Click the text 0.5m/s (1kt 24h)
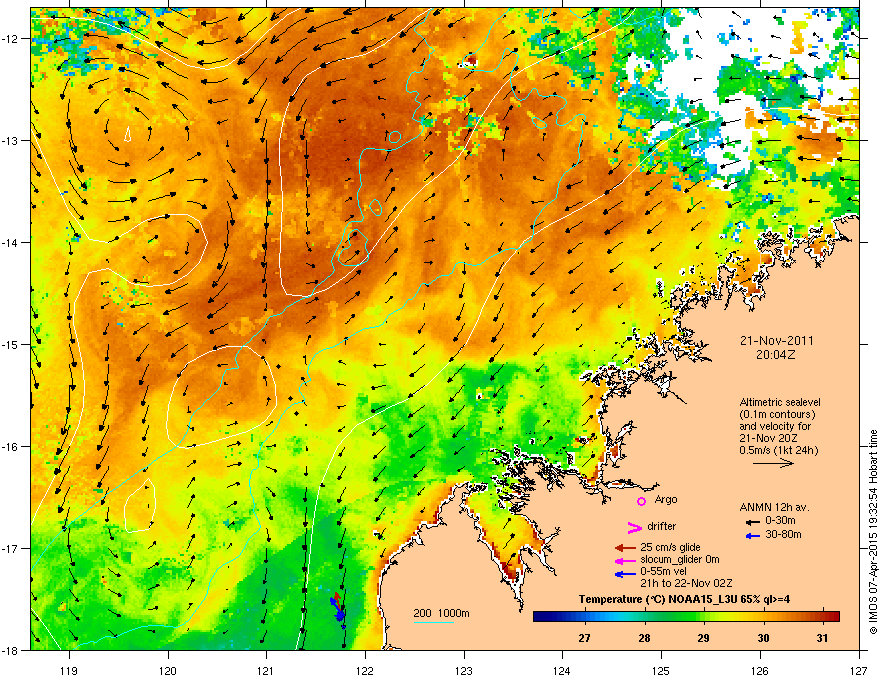Image resolution: width=880 pixels, height=680 pixels. (778, 450)
